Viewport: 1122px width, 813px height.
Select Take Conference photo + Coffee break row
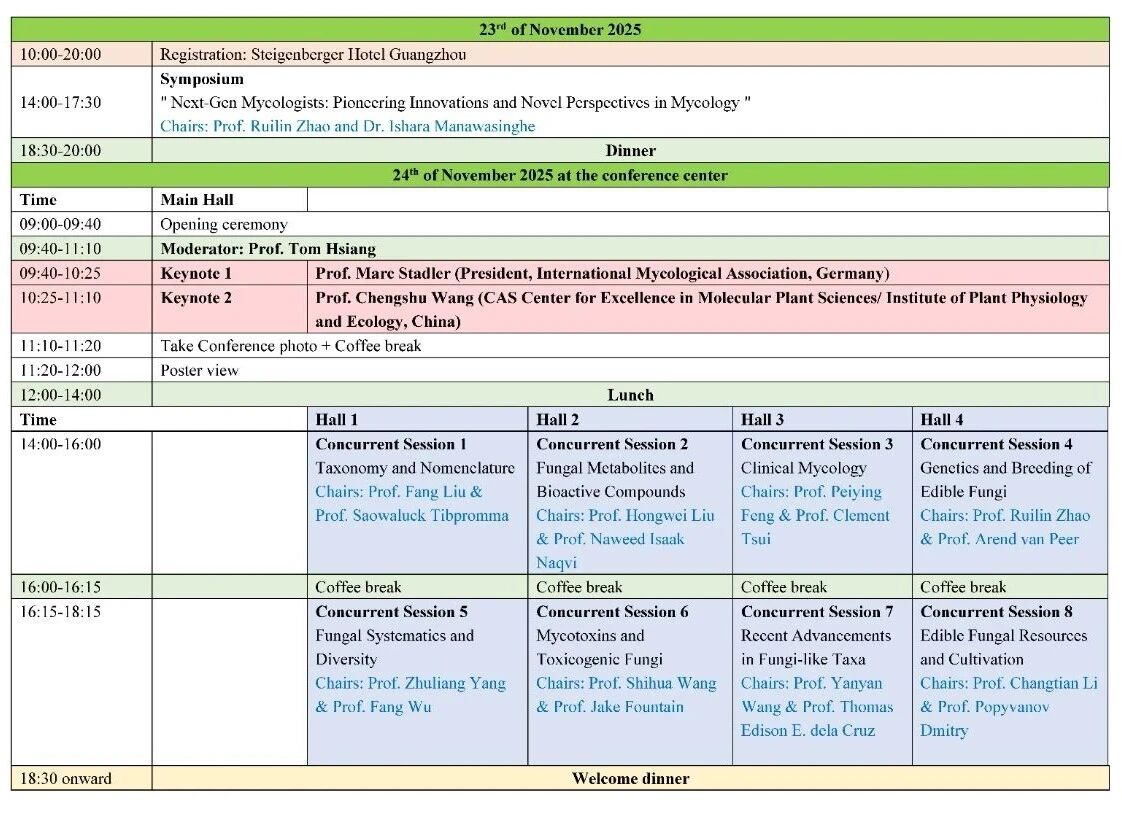point(290,346)
